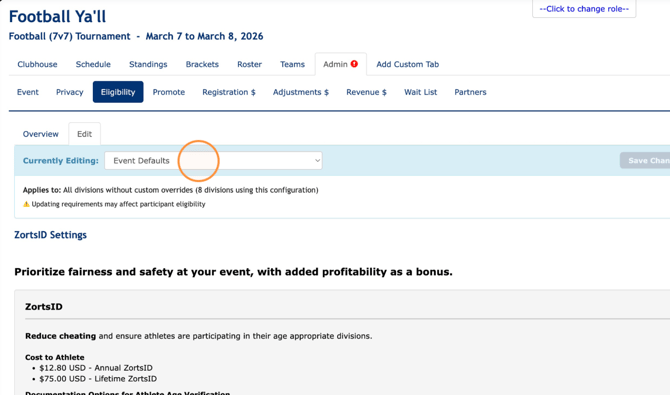Click the Reduce cheating description text
670x395 pixels.
point(198,336)
